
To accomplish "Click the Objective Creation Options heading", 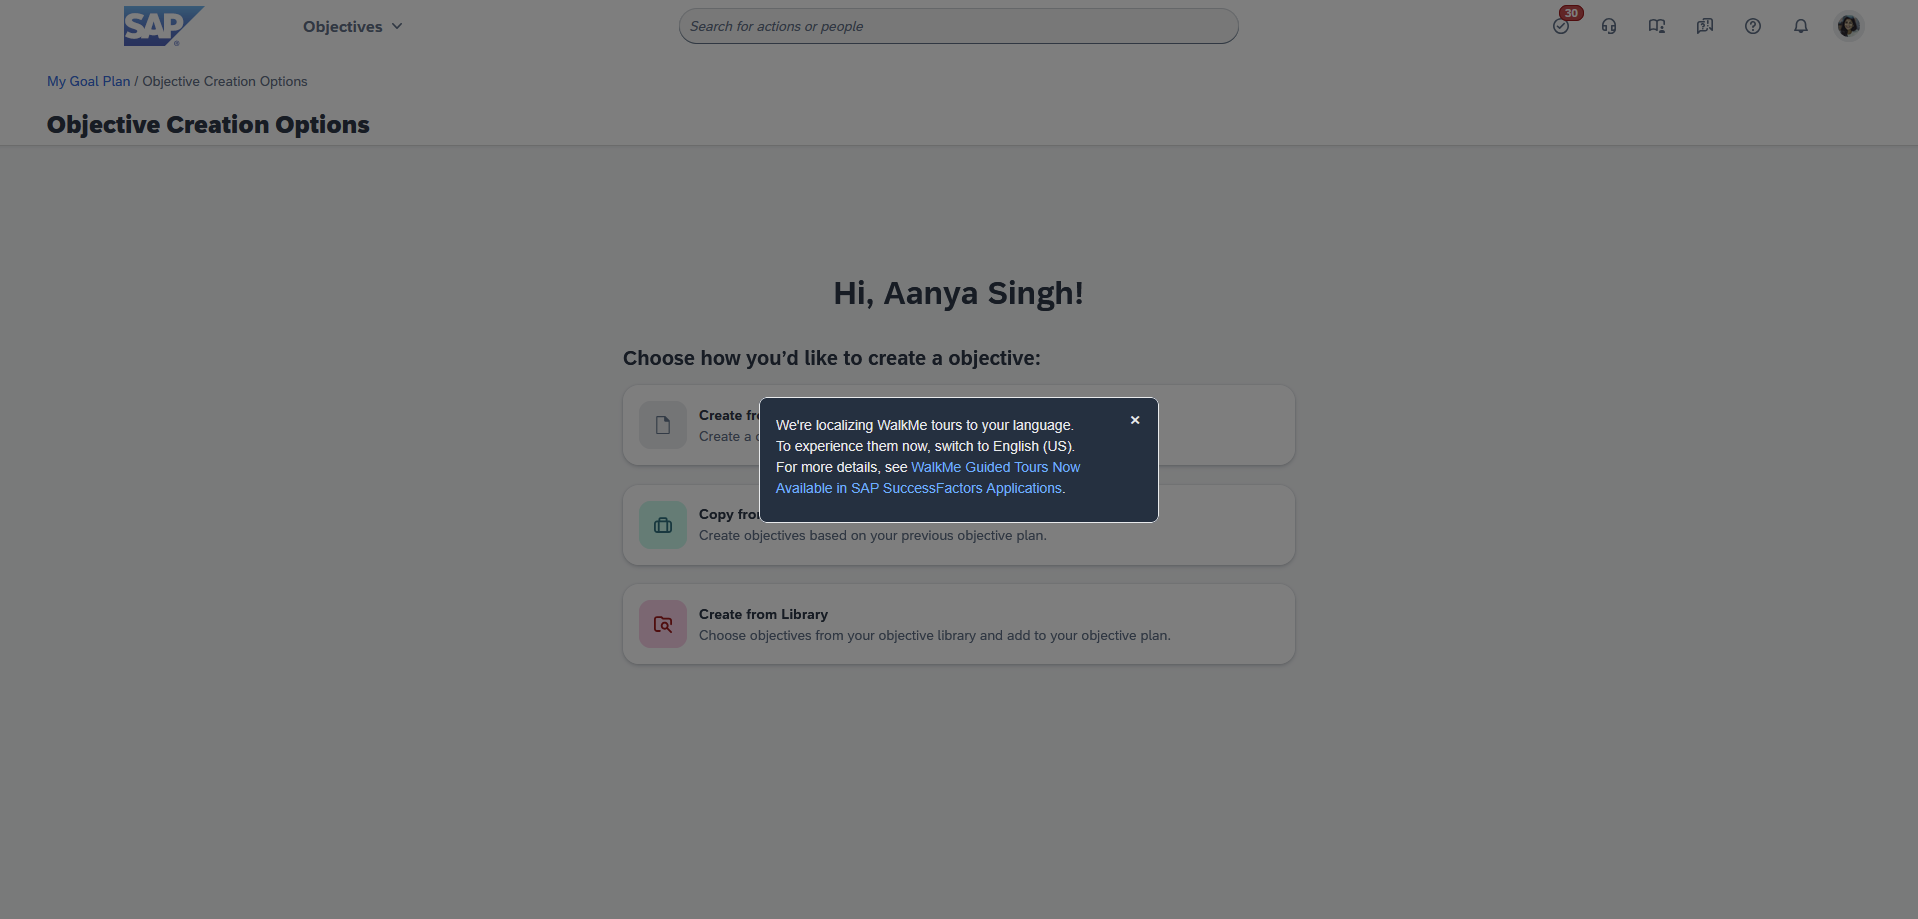I will tap(208, 124).
